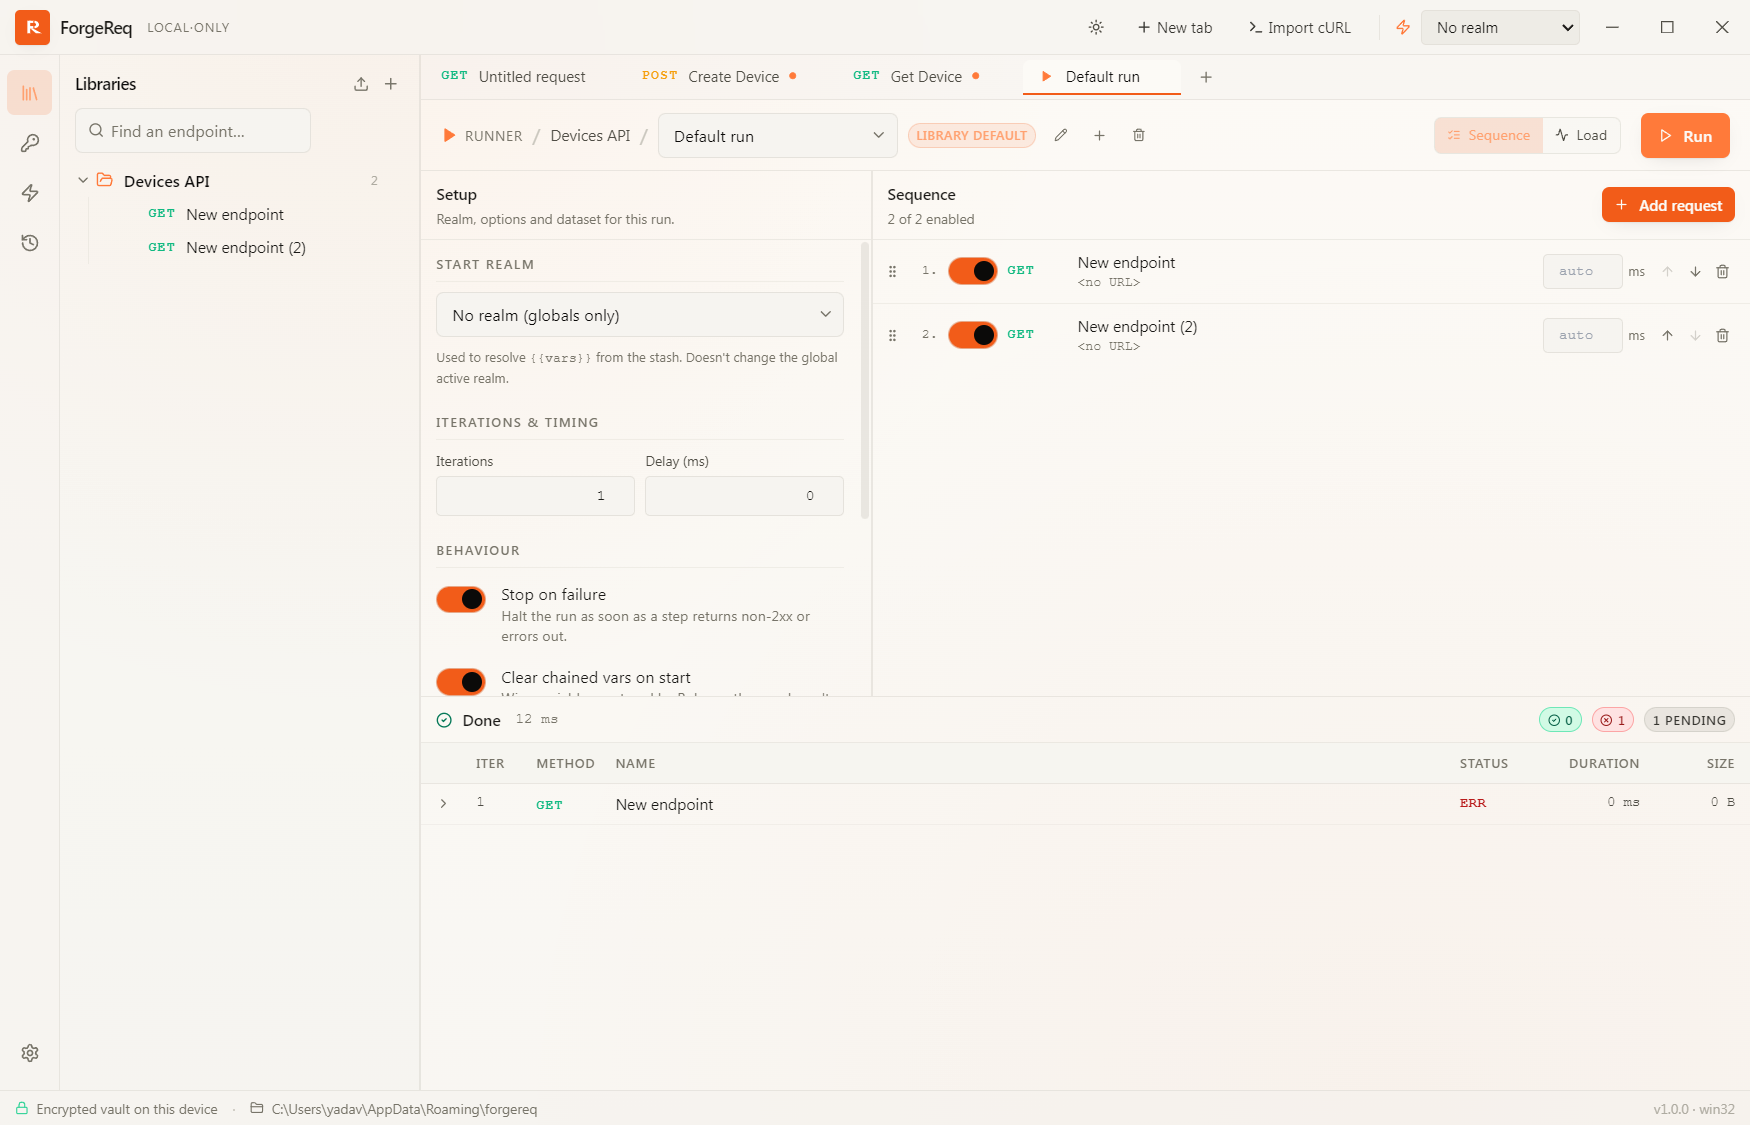Screen dimensions: 1750x1125
Task: Switch to the Create Device tab
Action: point(720,77)
